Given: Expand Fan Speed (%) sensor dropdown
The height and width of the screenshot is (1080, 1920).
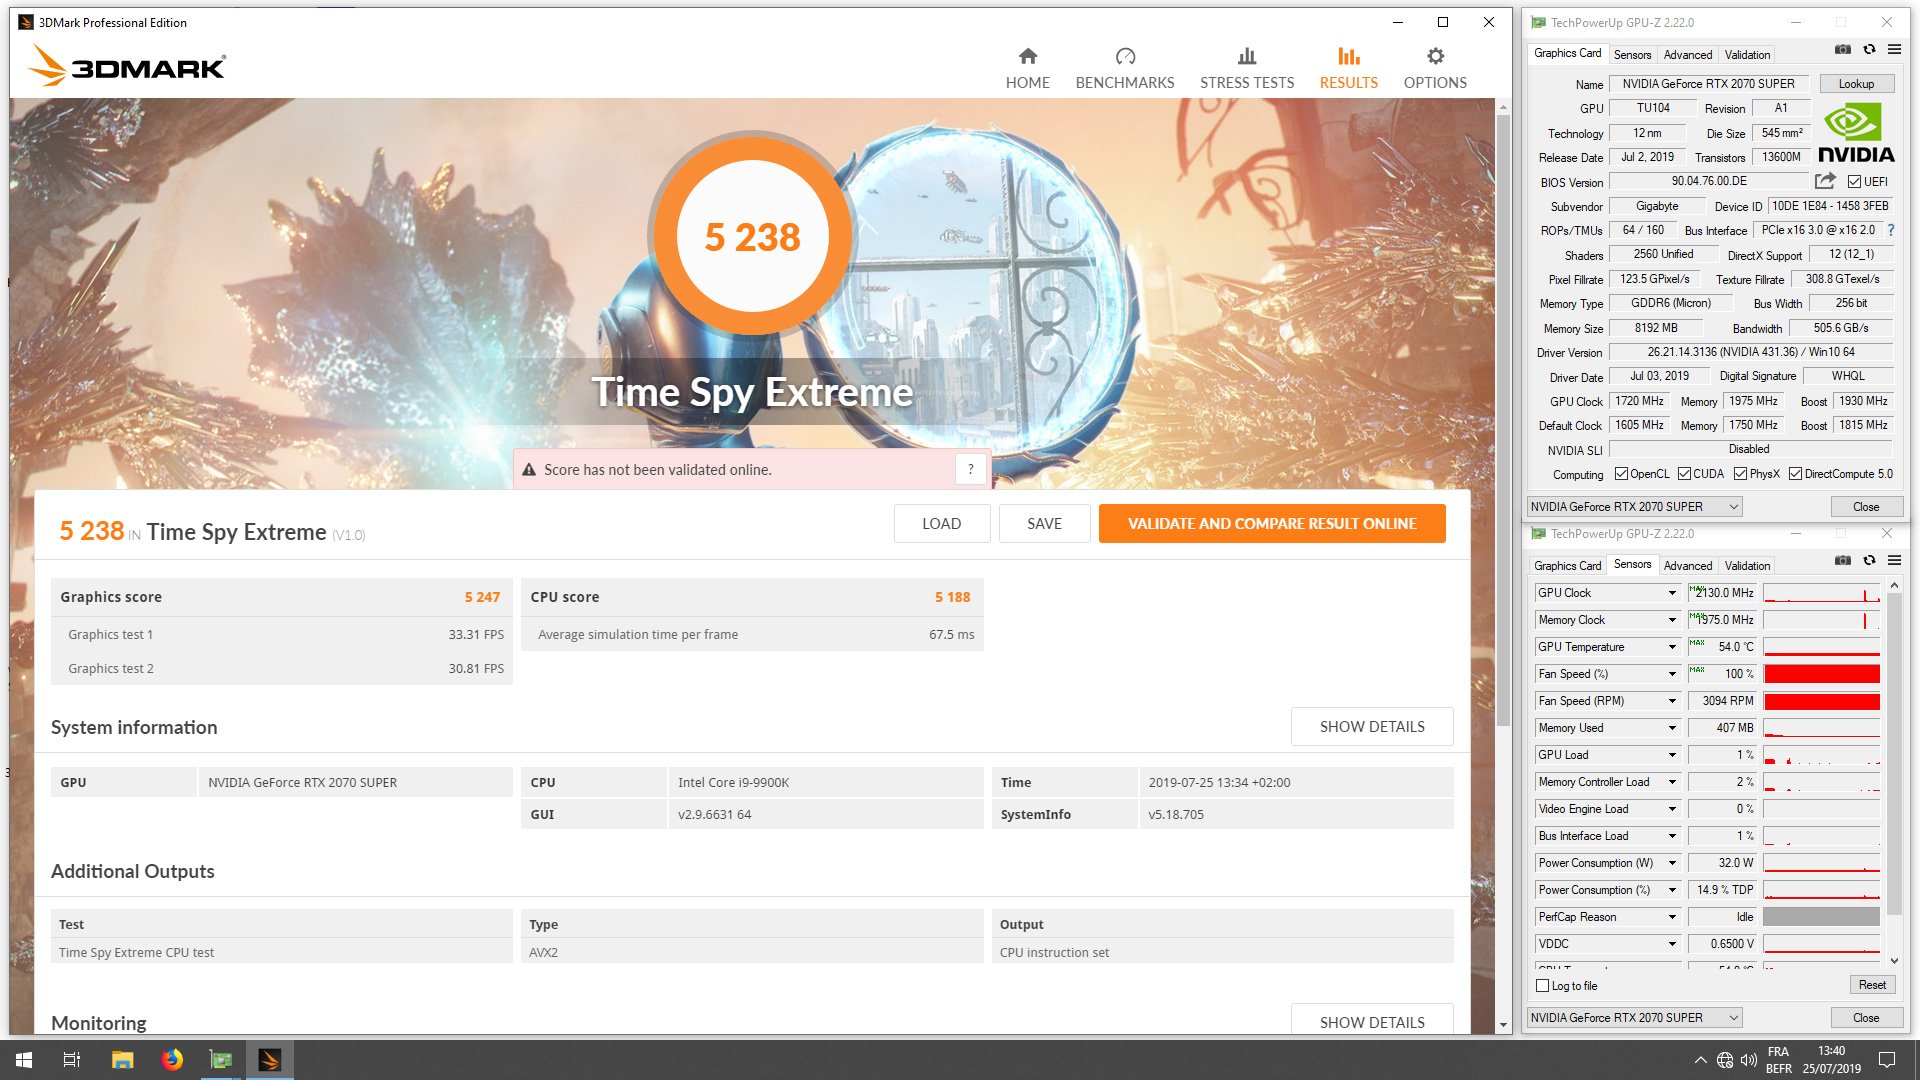Looking at the screenshot, I should [x=1671, y=674].
